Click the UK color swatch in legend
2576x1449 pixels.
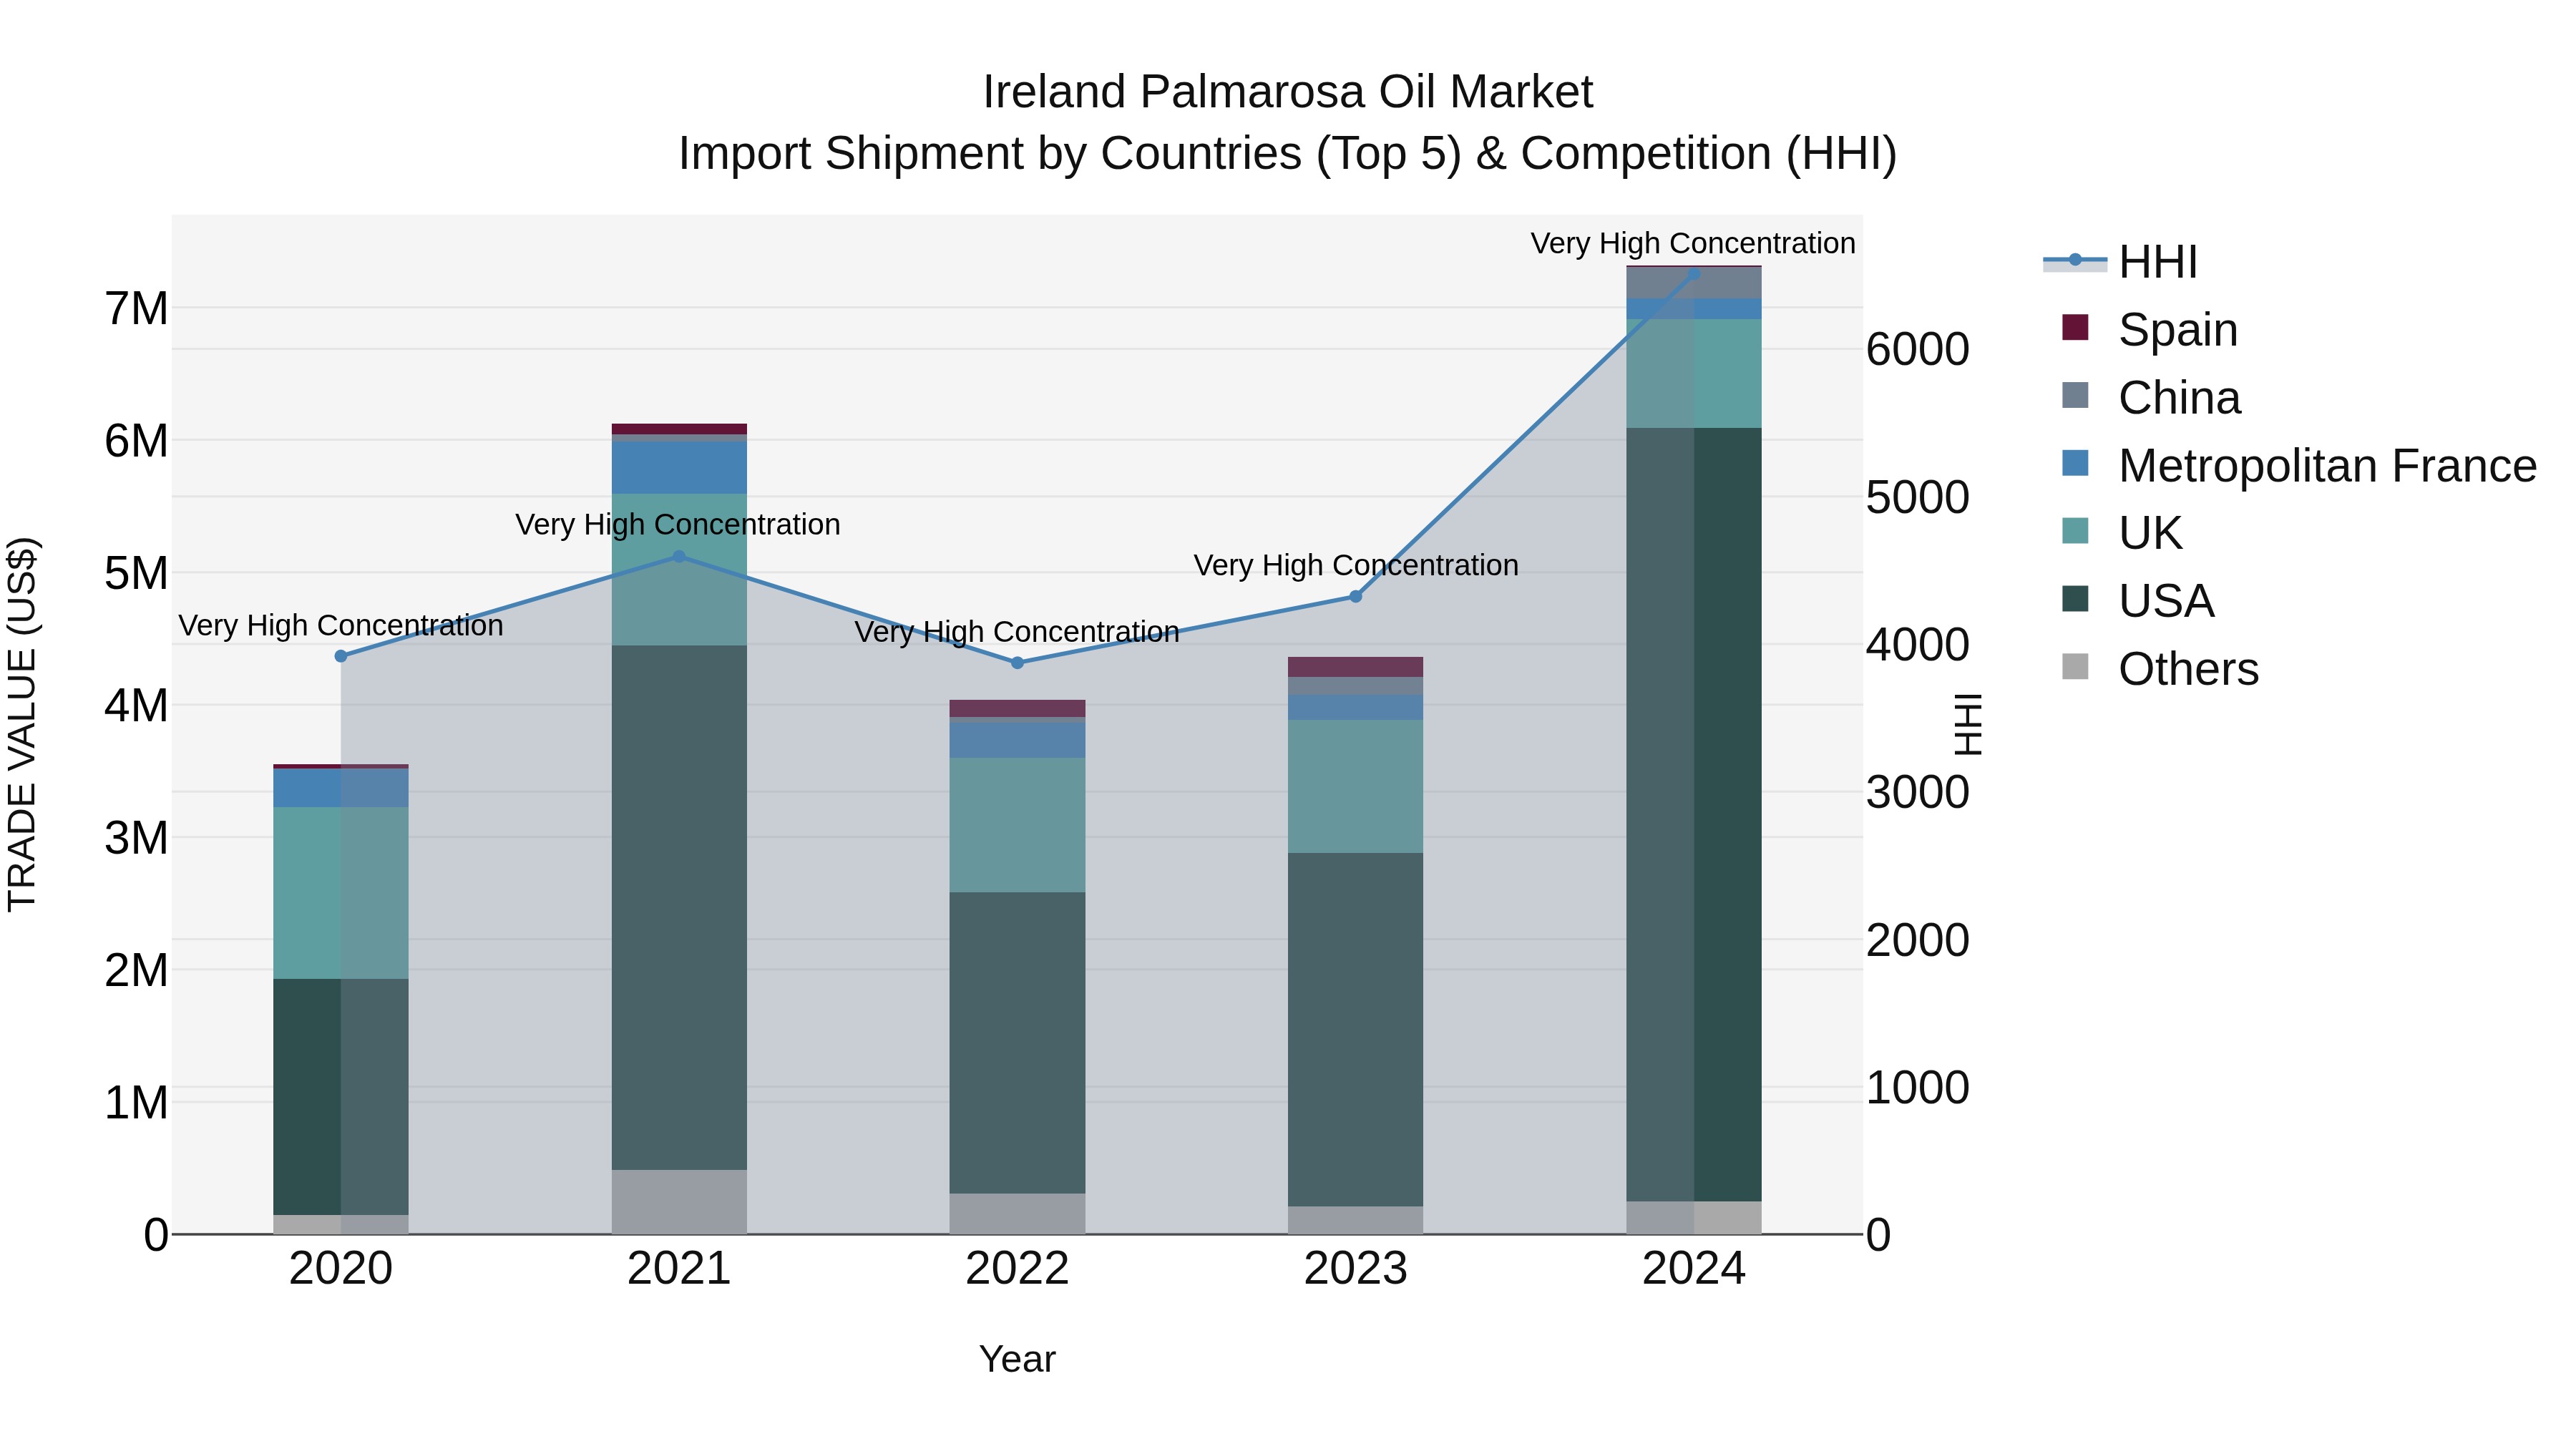(2075, 531)
